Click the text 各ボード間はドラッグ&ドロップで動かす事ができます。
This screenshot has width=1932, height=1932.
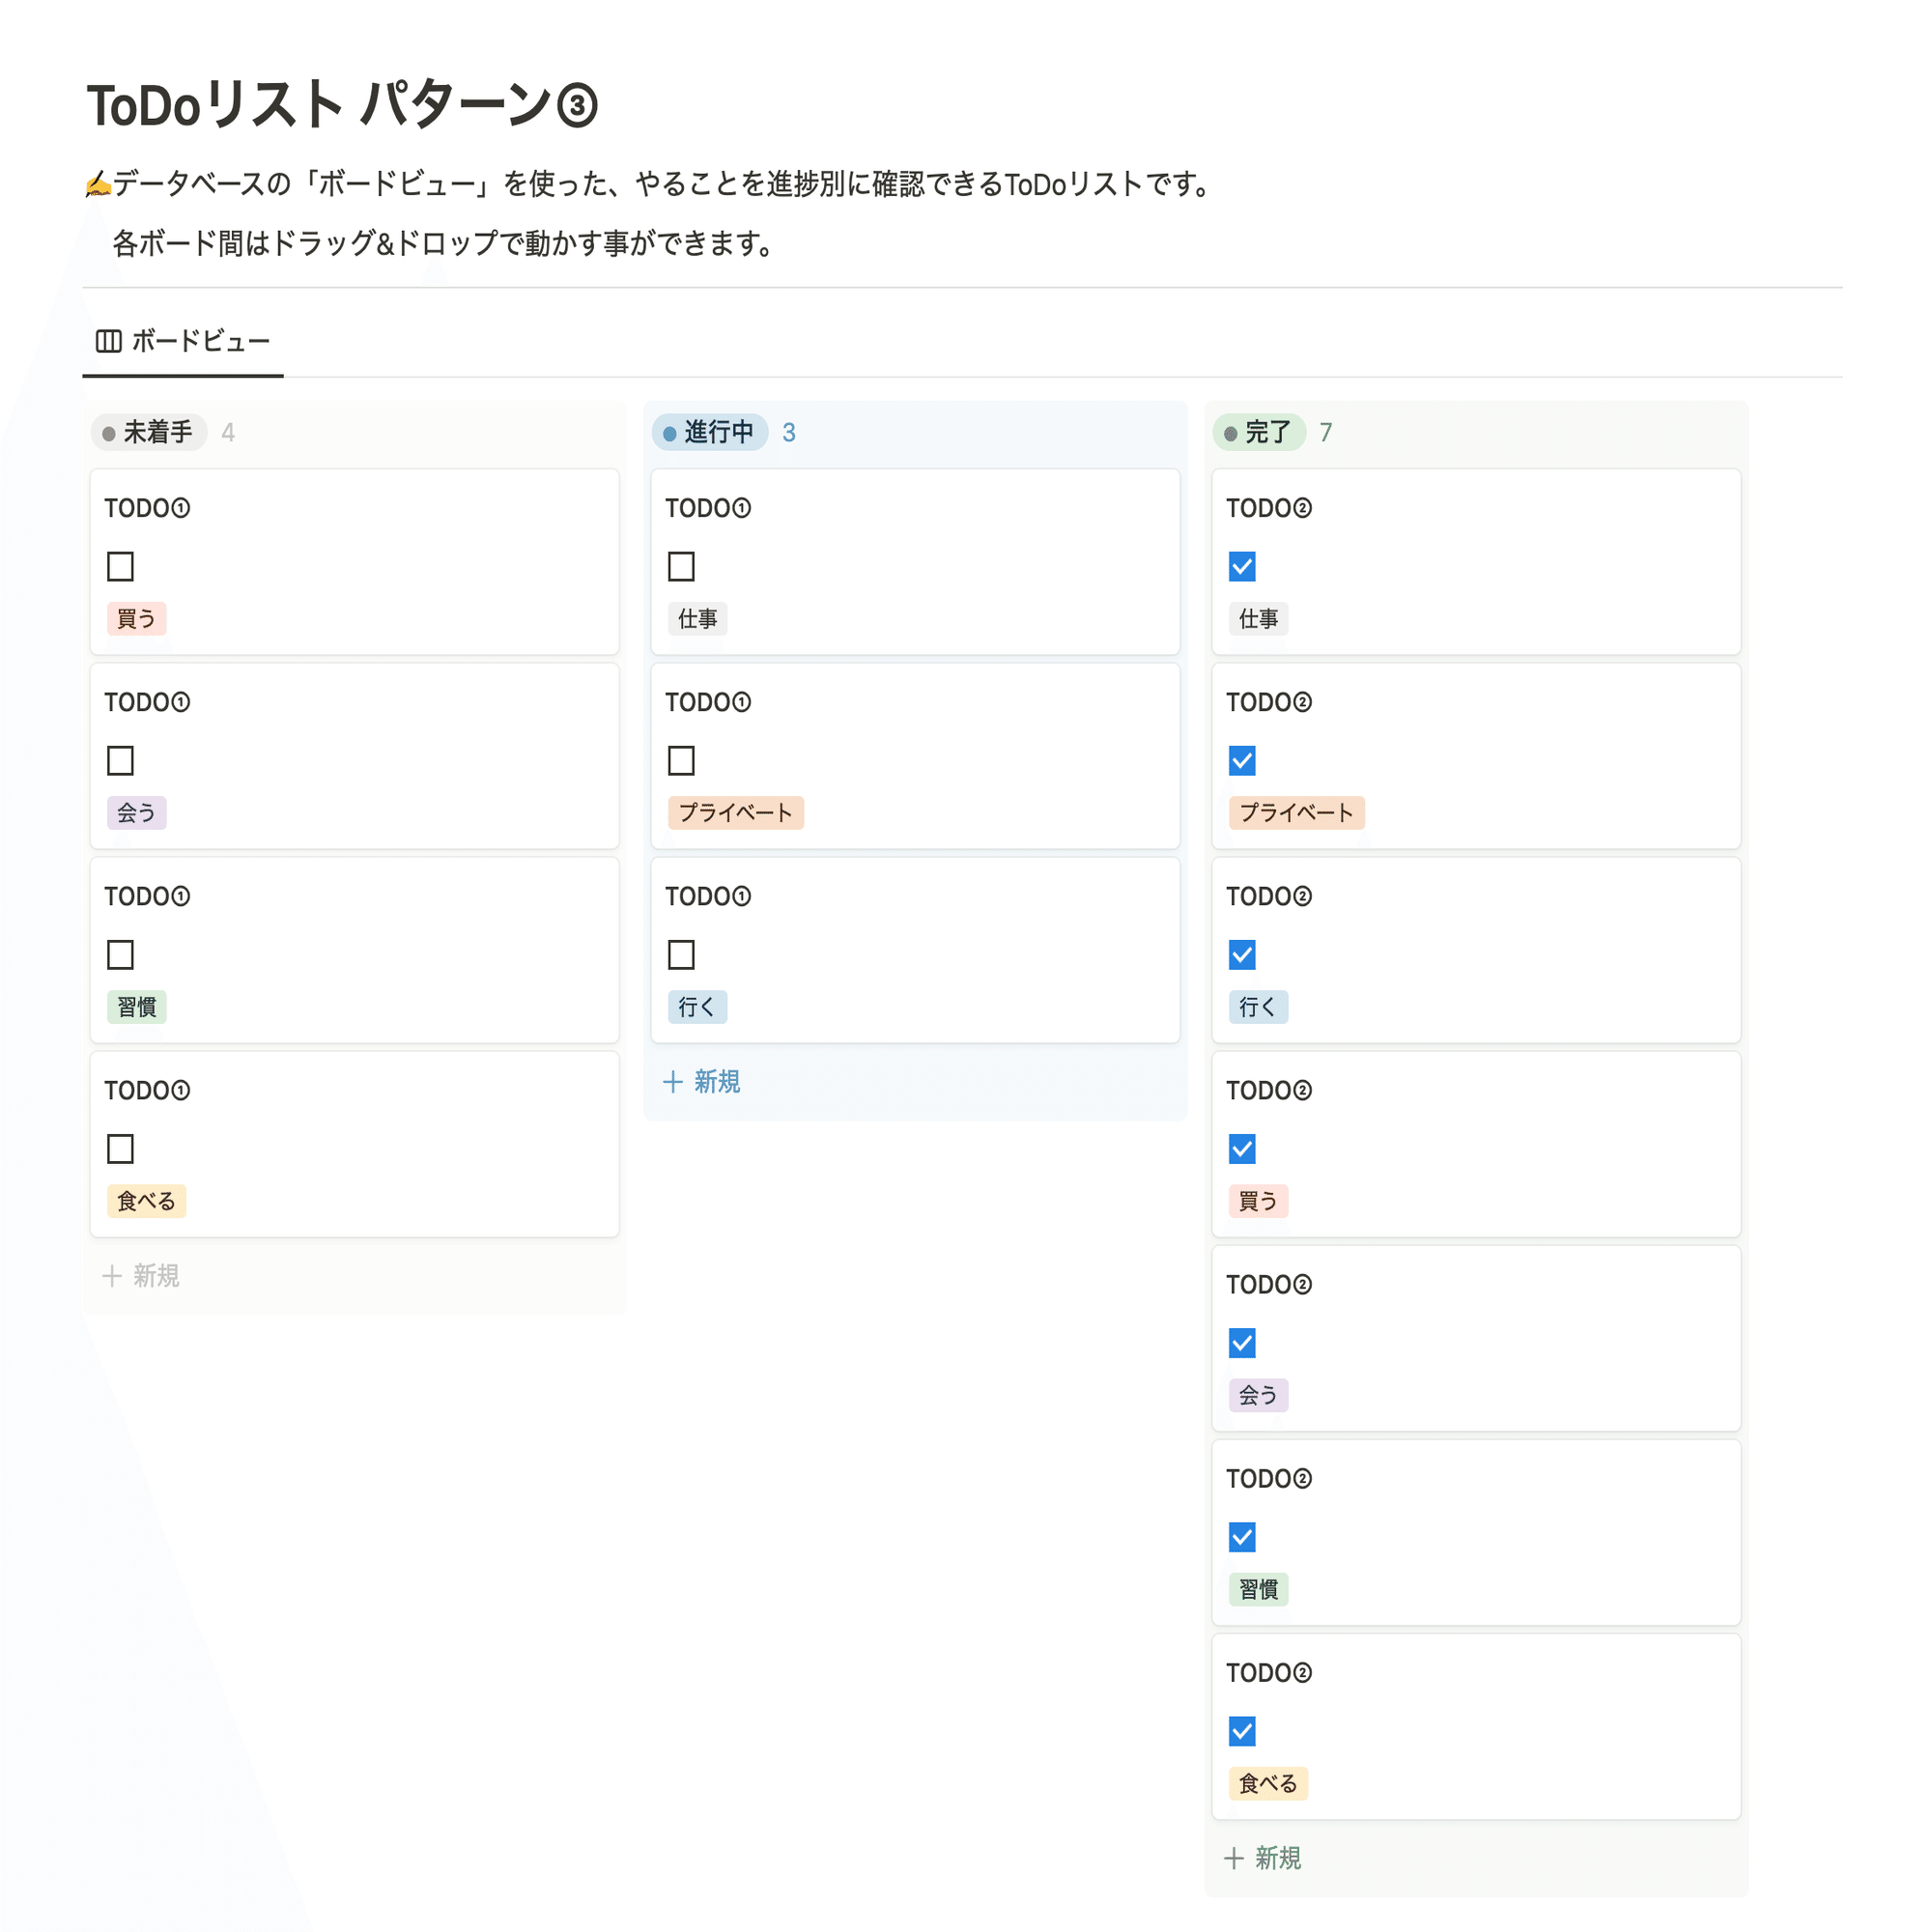[444, 243]
